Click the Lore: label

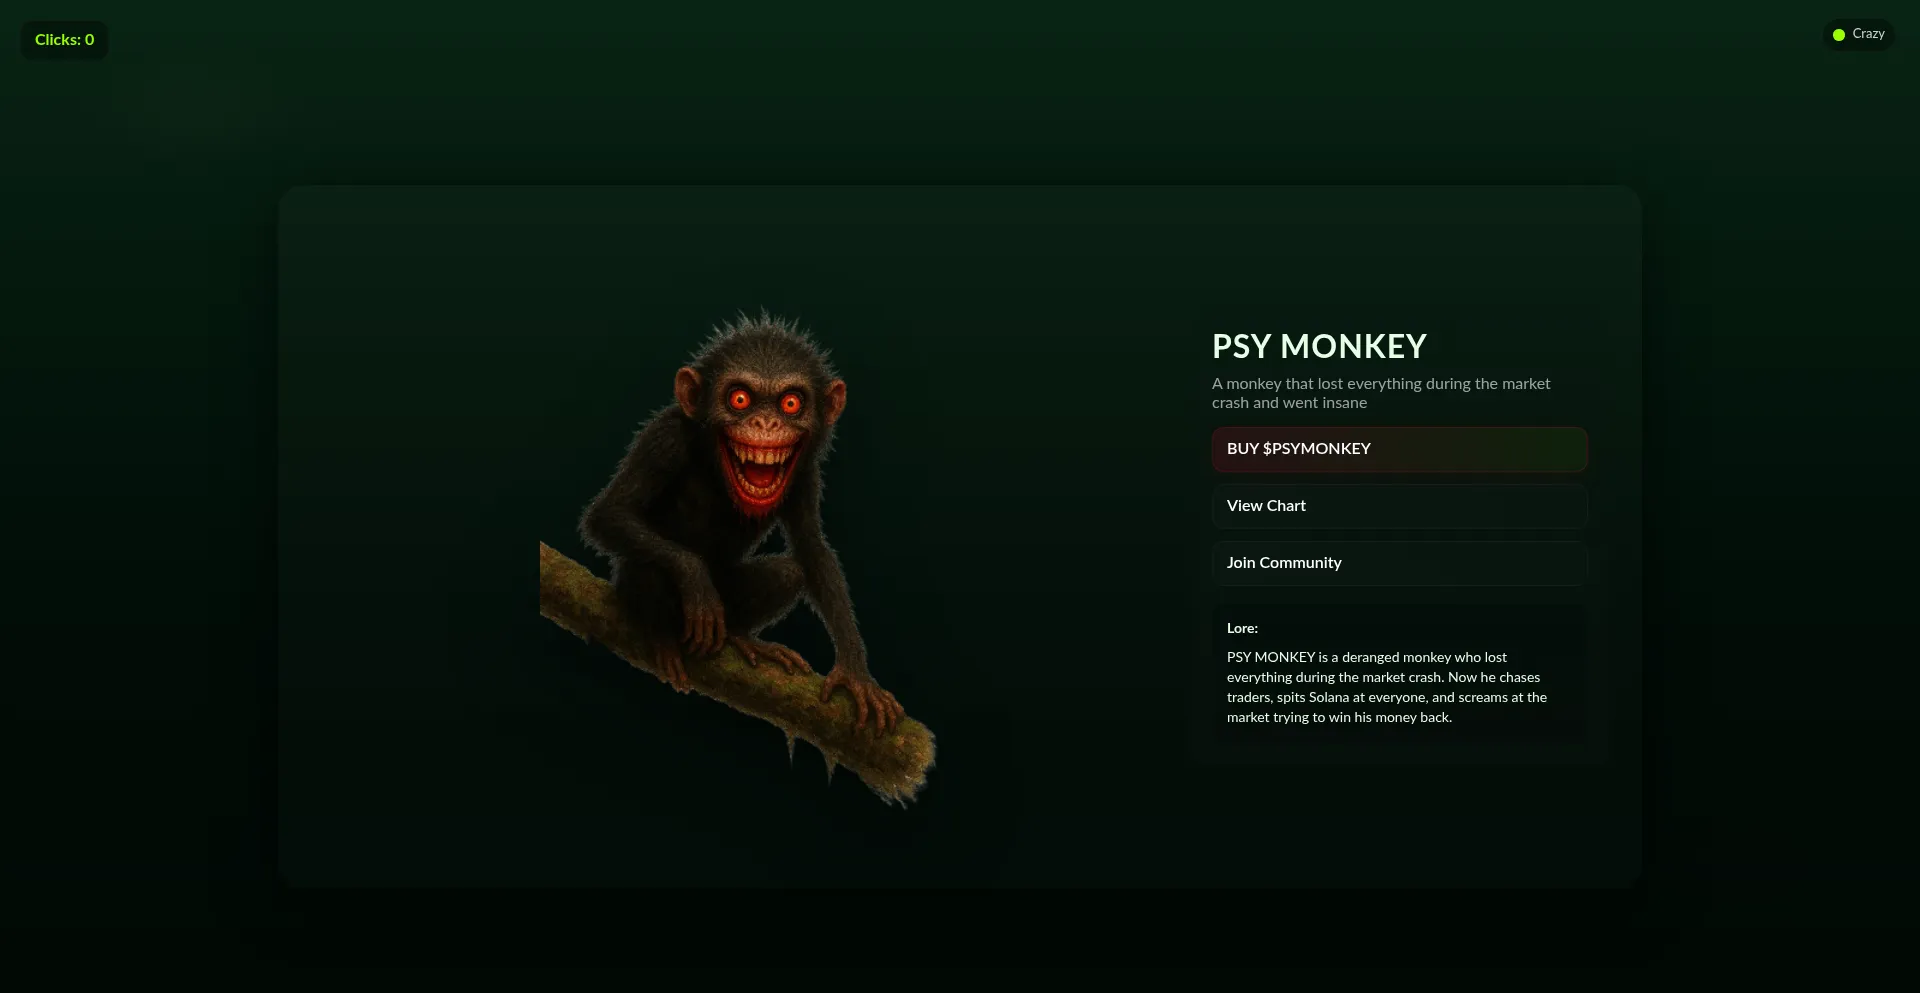tap(1242, 628)
